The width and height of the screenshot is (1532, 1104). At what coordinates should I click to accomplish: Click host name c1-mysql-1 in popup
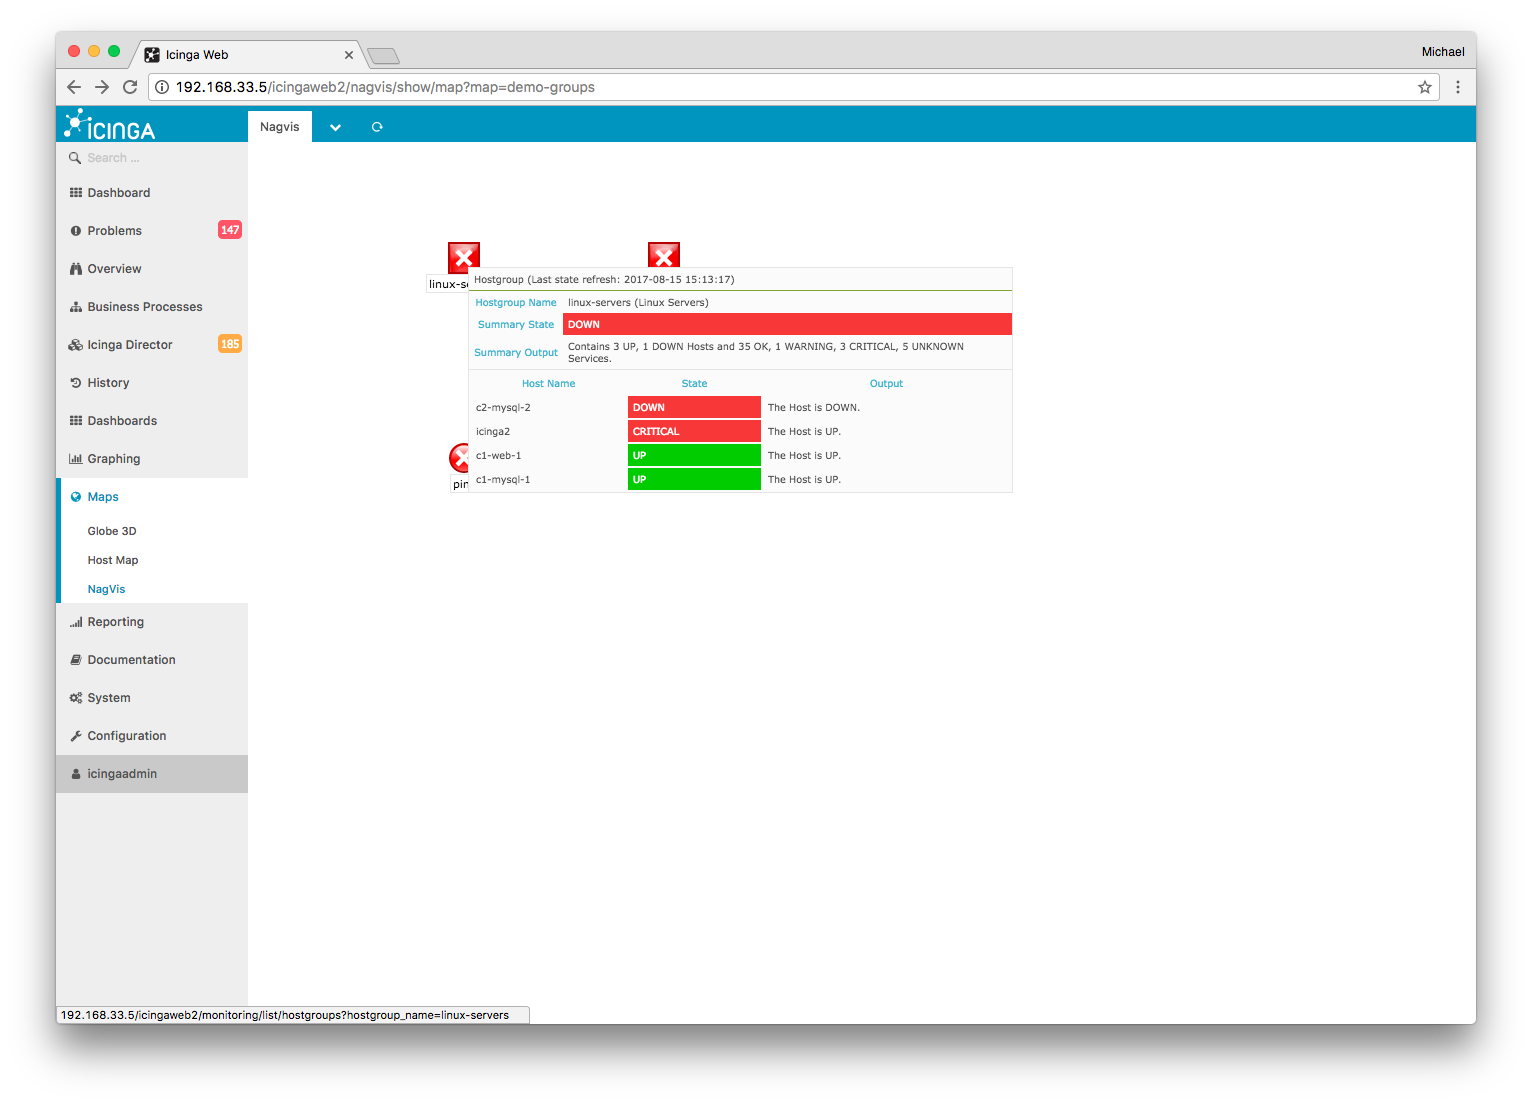[503, 480]
